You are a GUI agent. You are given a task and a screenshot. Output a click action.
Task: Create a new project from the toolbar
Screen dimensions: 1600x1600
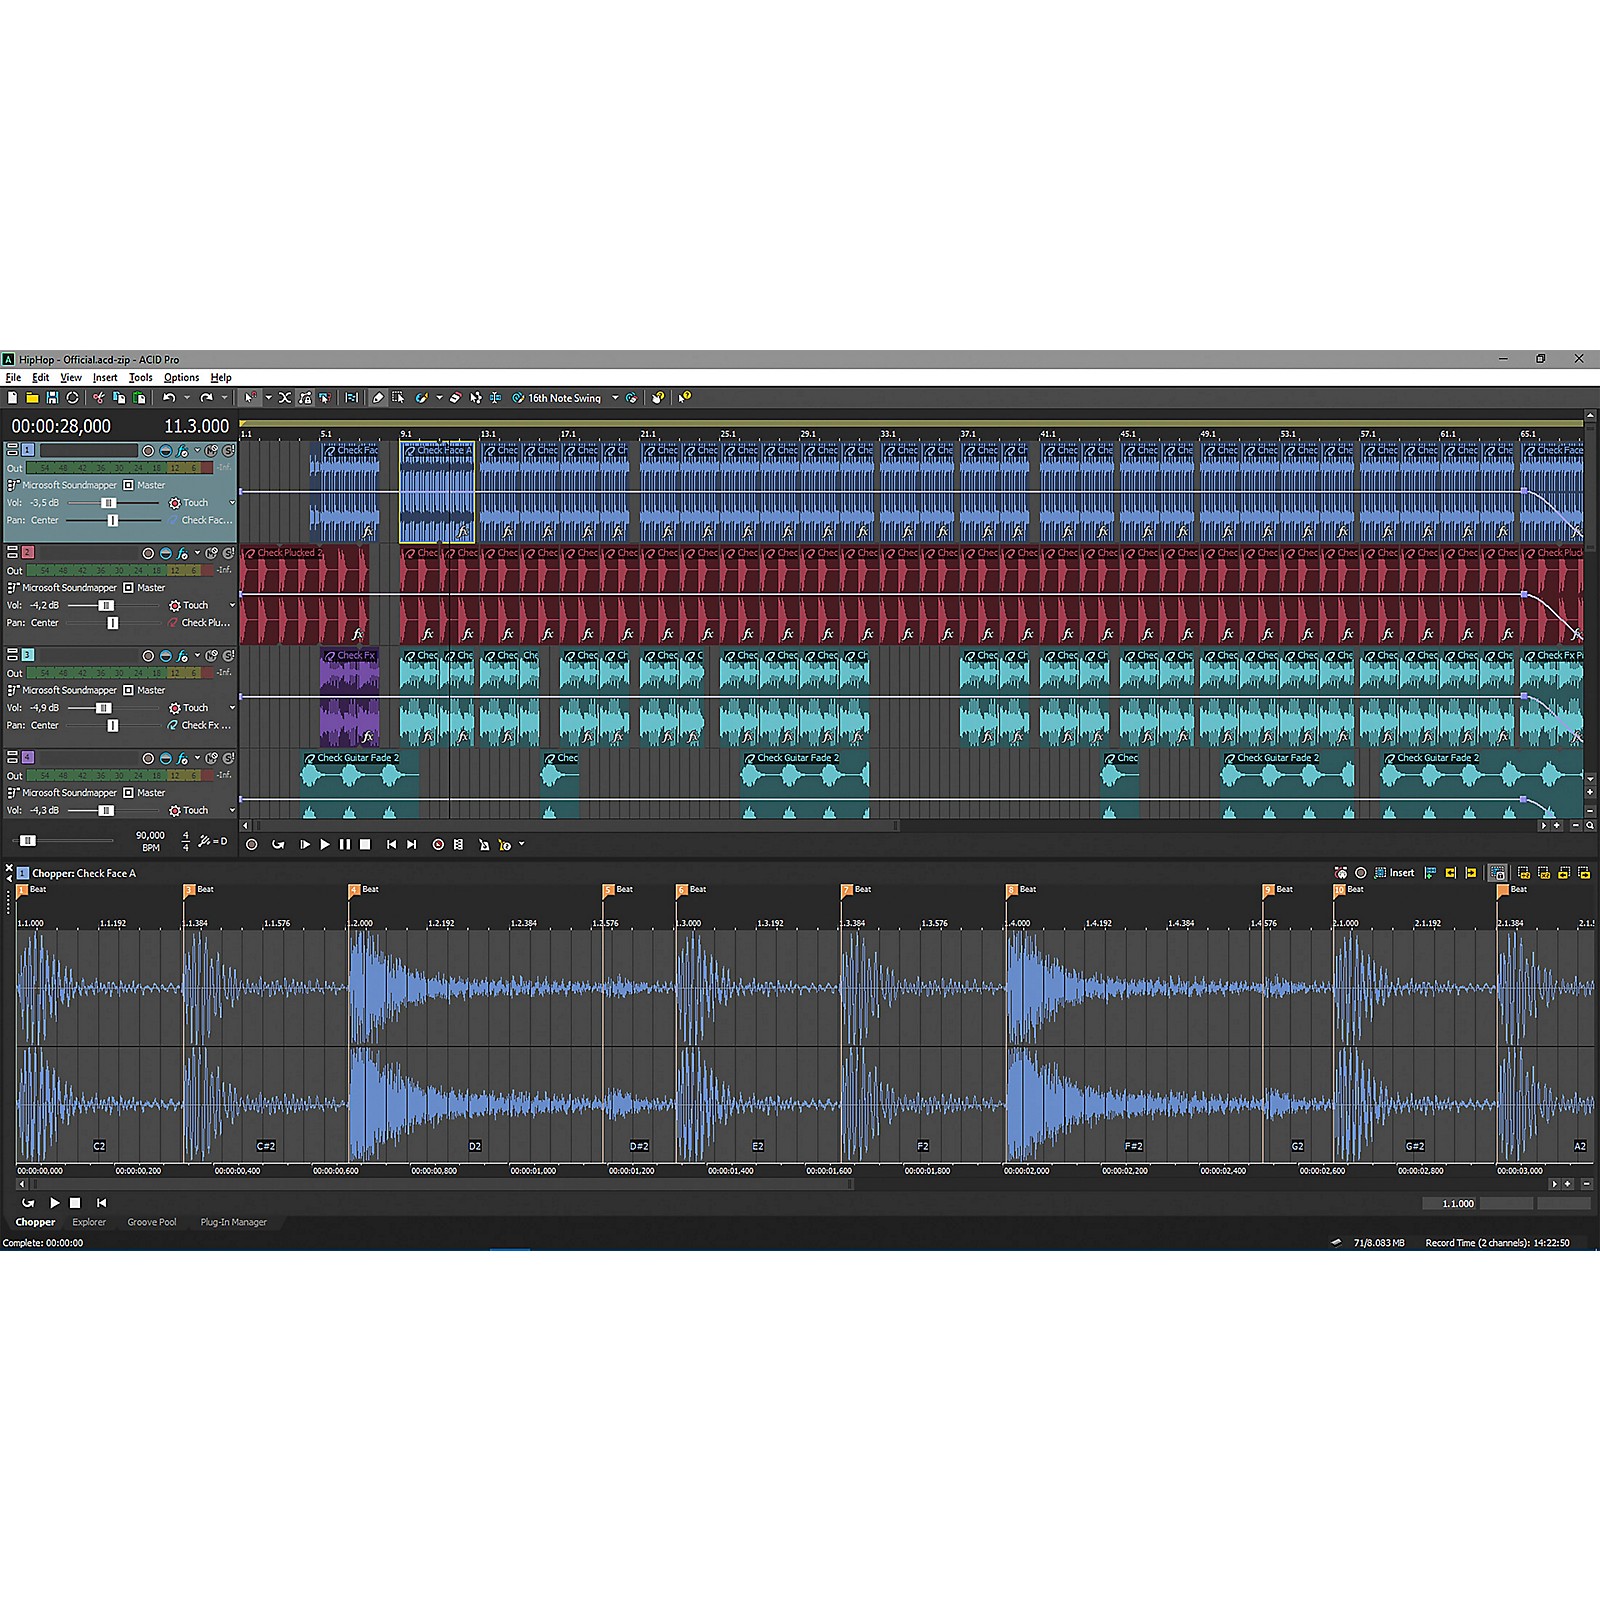12,398
